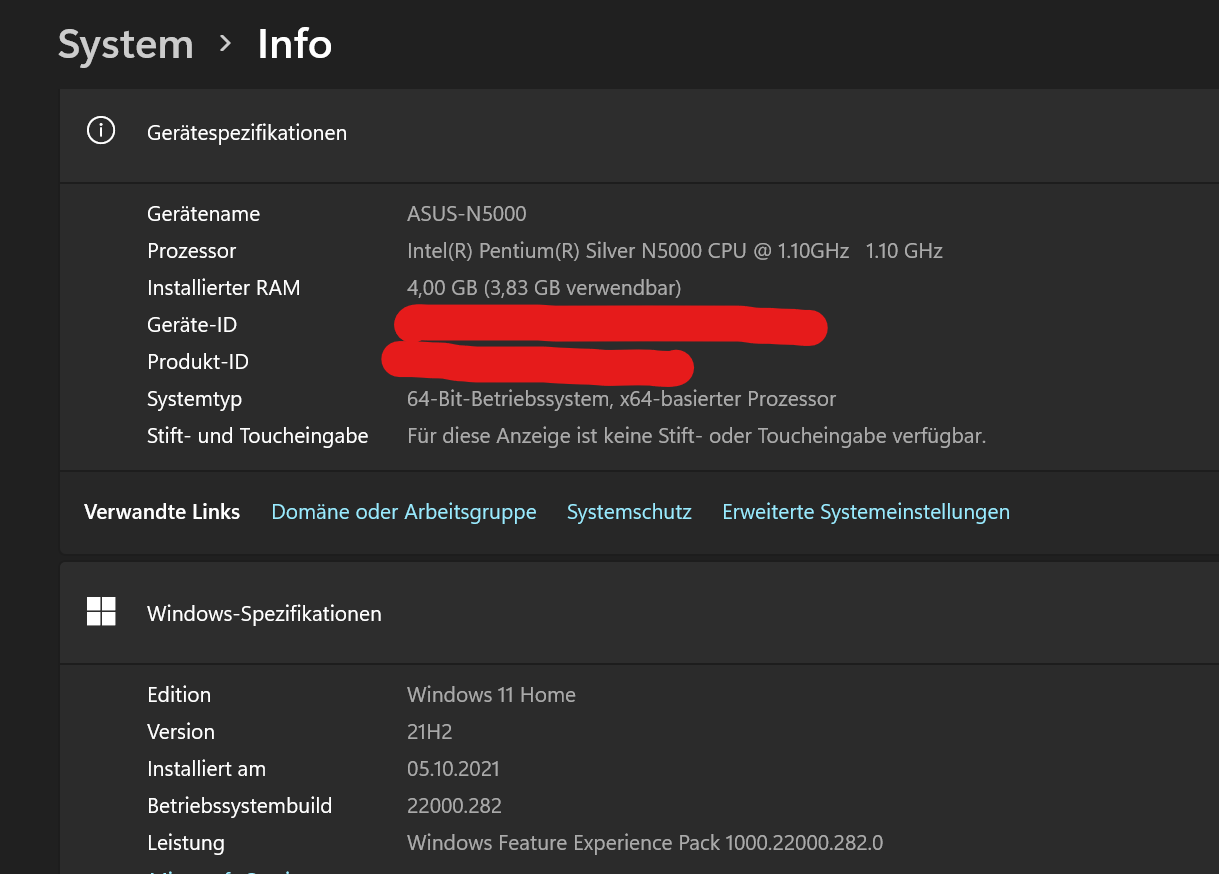Click the Windows logo icon beside Windows-Spezifikationen
This screenshot has width=1219, height=874.
point(101,612)
